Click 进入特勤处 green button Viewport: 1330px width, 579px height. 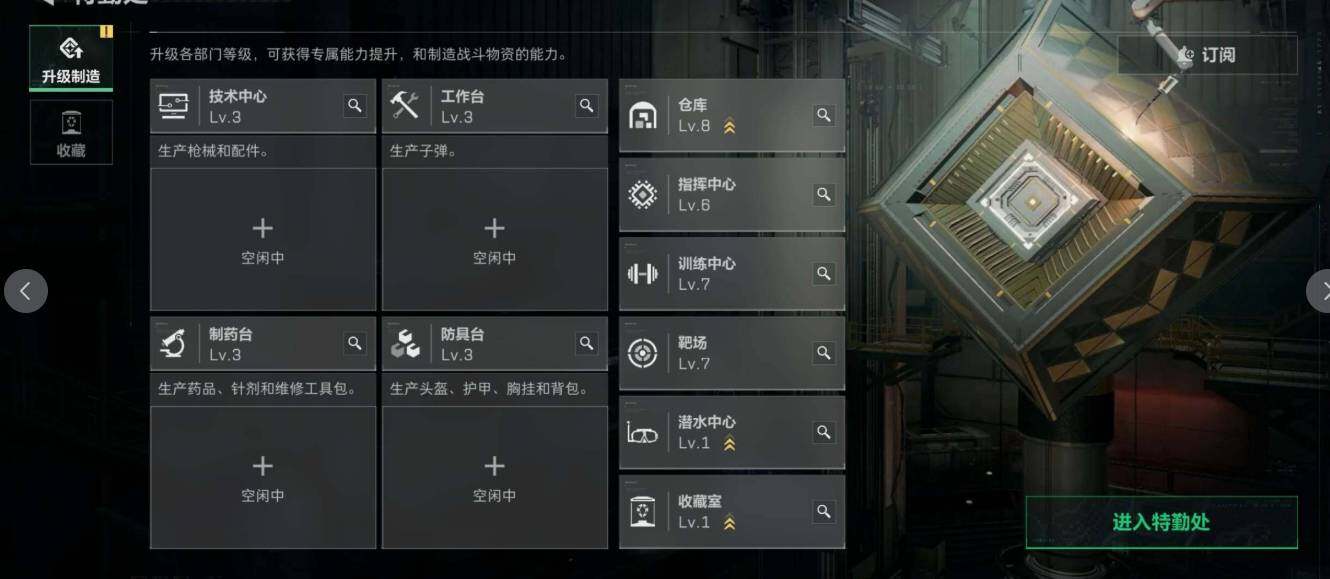[1161, 522]
